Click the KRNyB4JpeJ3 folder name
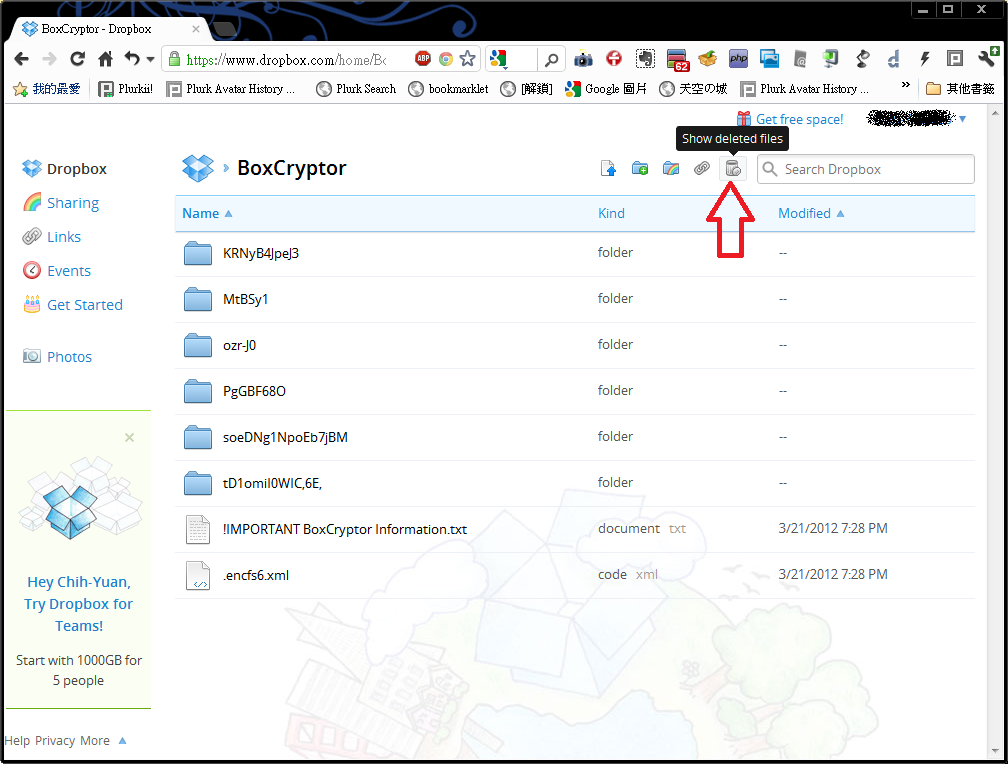The width and height of the screenshot is (1008, 764). pyautogui.click(x=260, y=253)
